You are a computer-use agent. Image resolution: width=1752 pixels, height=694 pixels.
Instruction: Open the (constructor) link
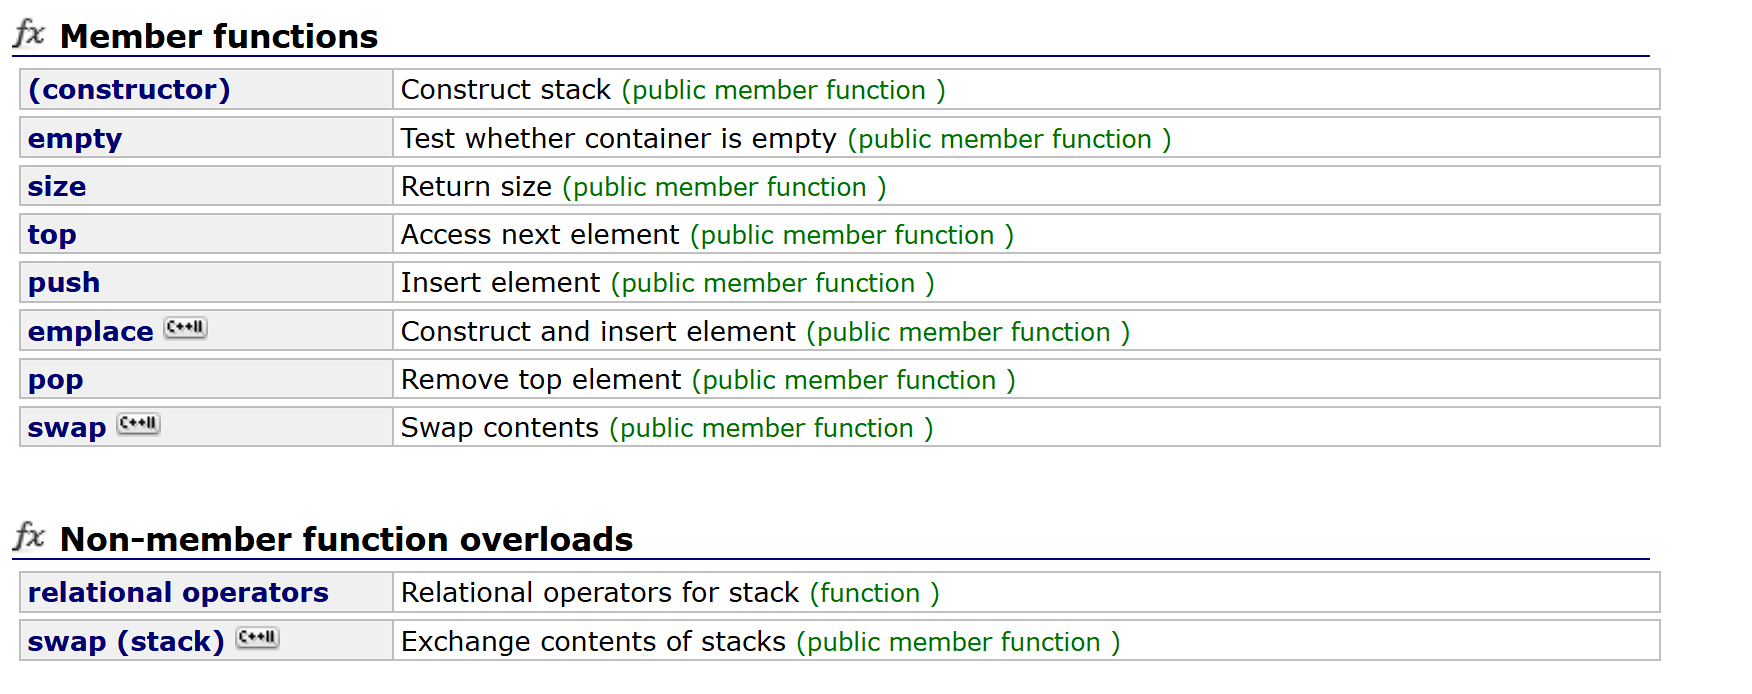(x=129, y=90)
